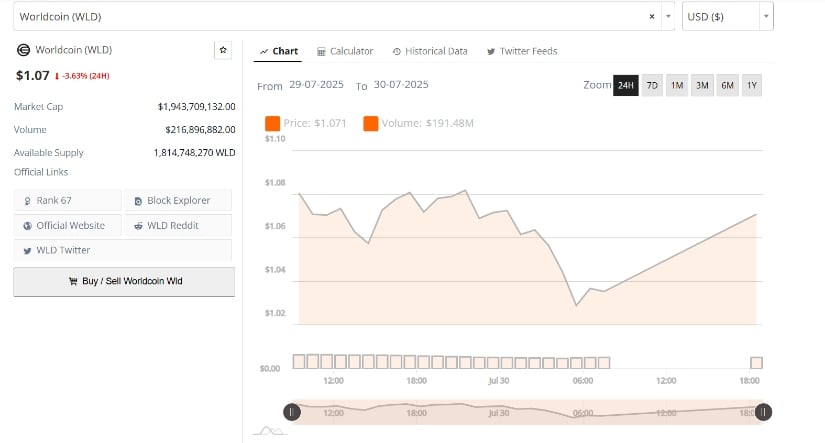825x443 pixels.
Task: Open the Historical Data tab
Action: (x=430, y=51)
